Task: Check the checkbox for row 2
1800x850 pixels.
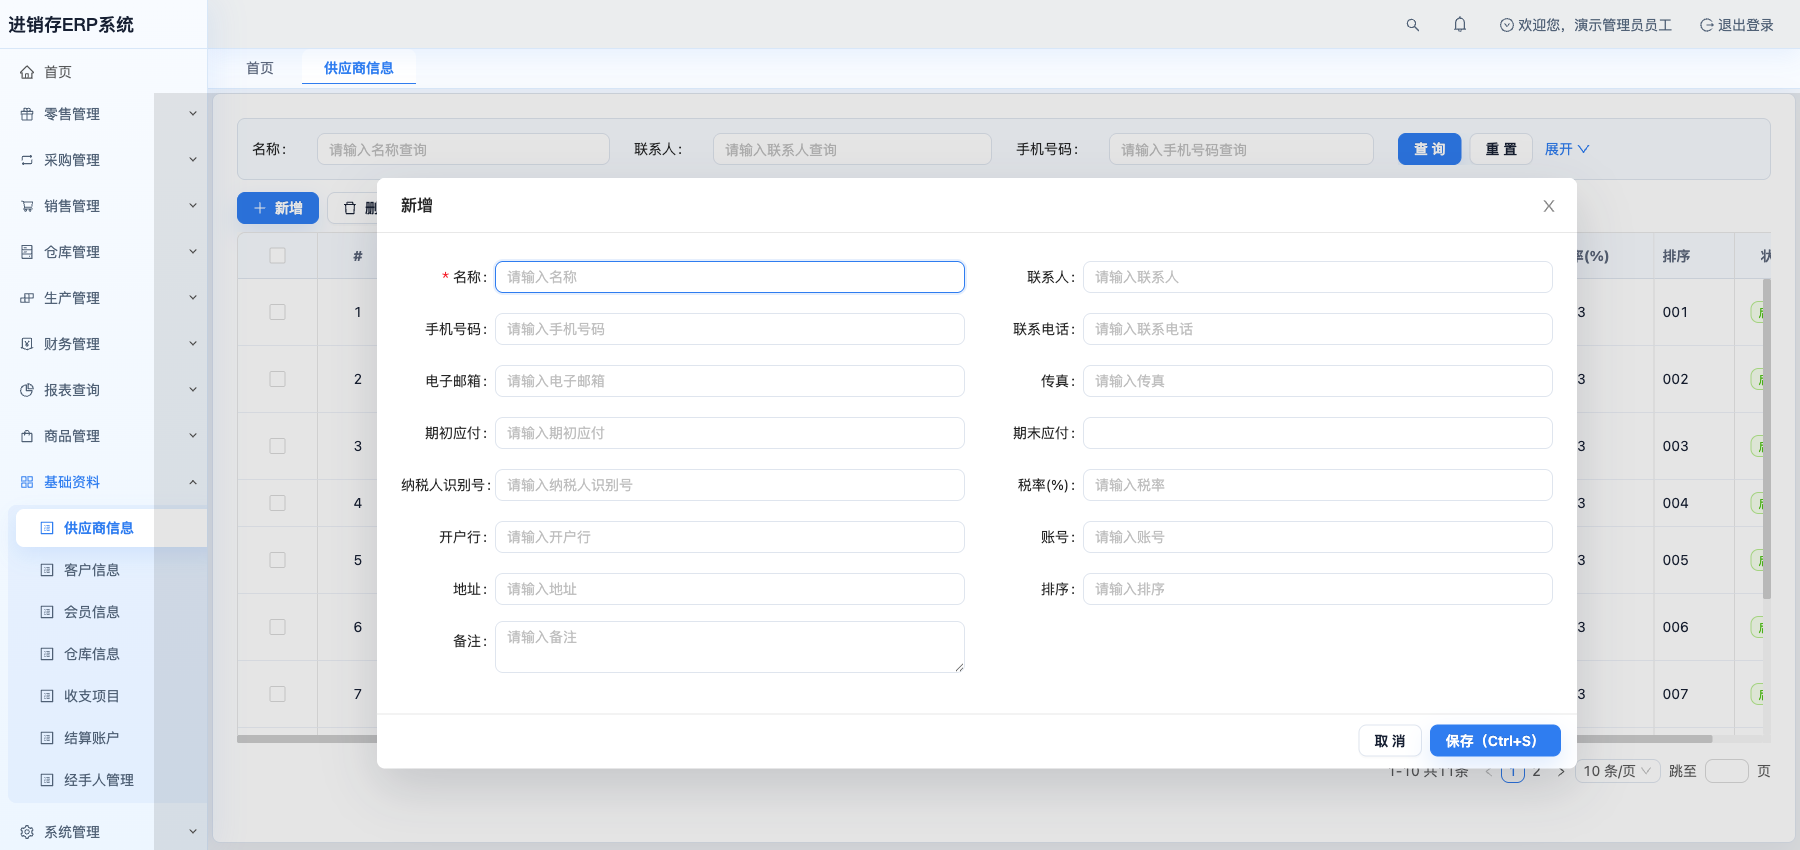Action: [278, 379]
